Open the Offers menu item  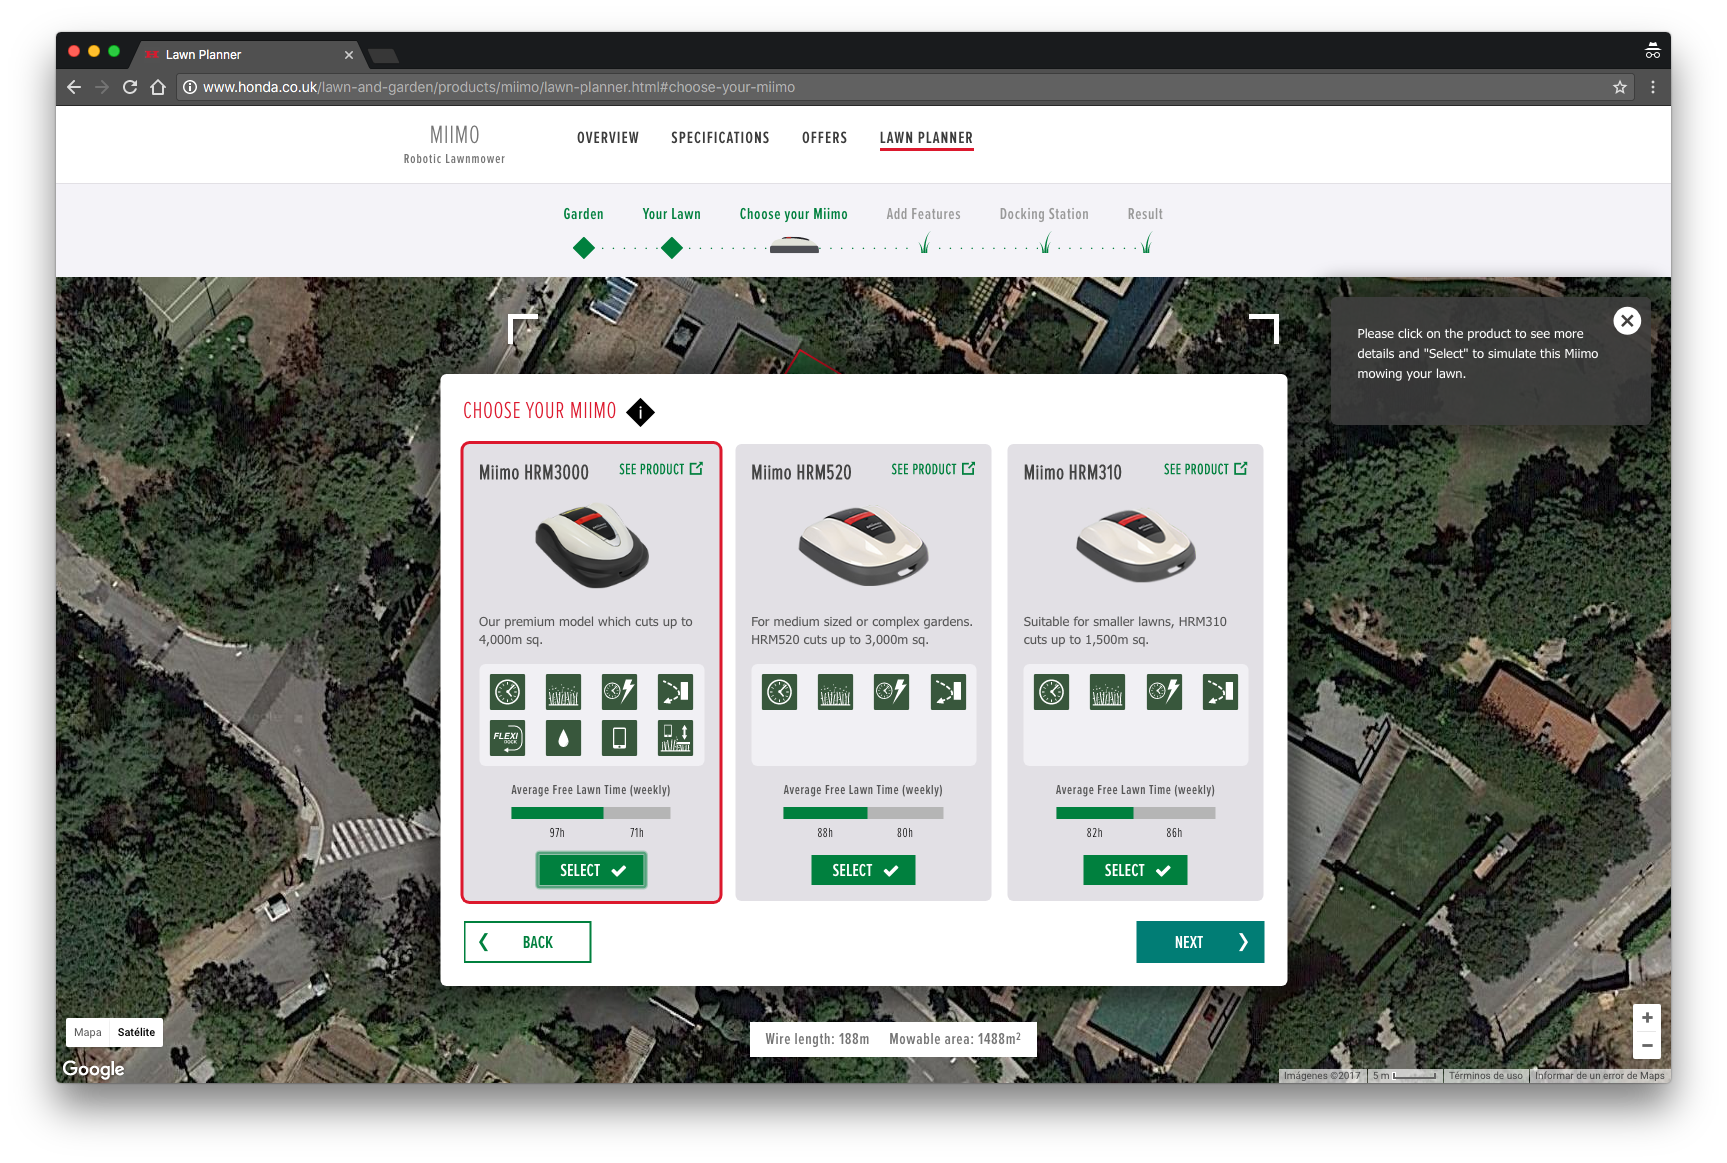[x=824, y=138]
